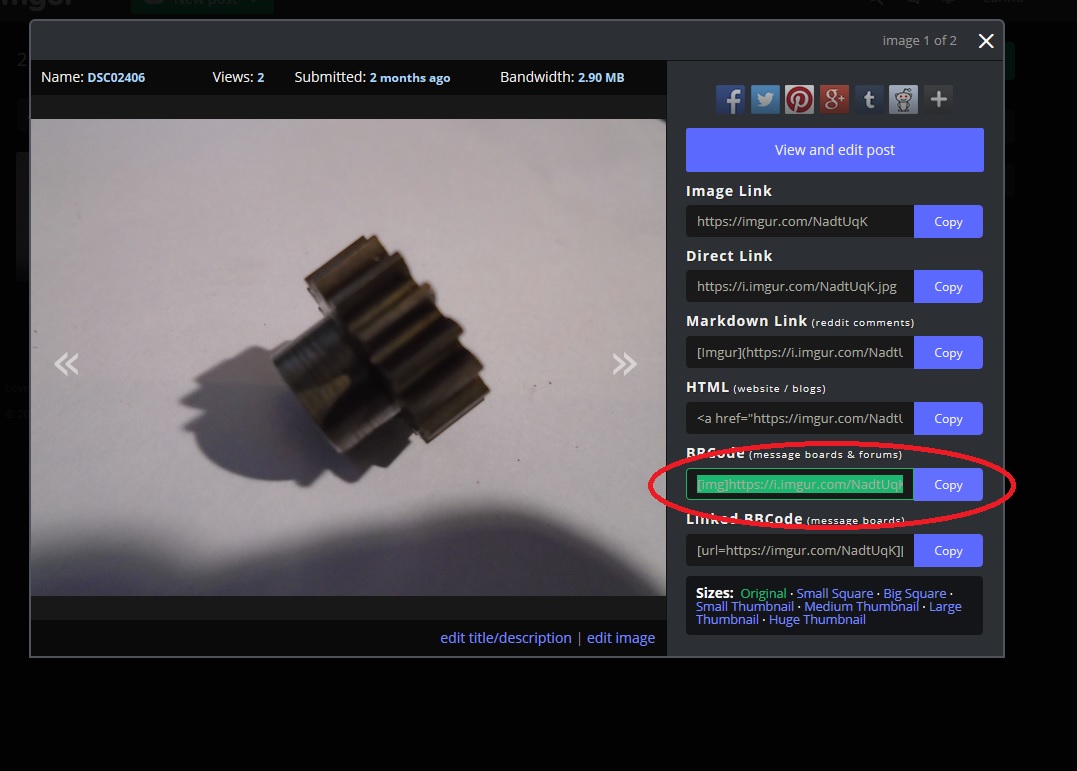This screenshot has width=1077, height=771.
Task: Click the 'image 1 of 2' counter
Action: [x=919, y=41]
